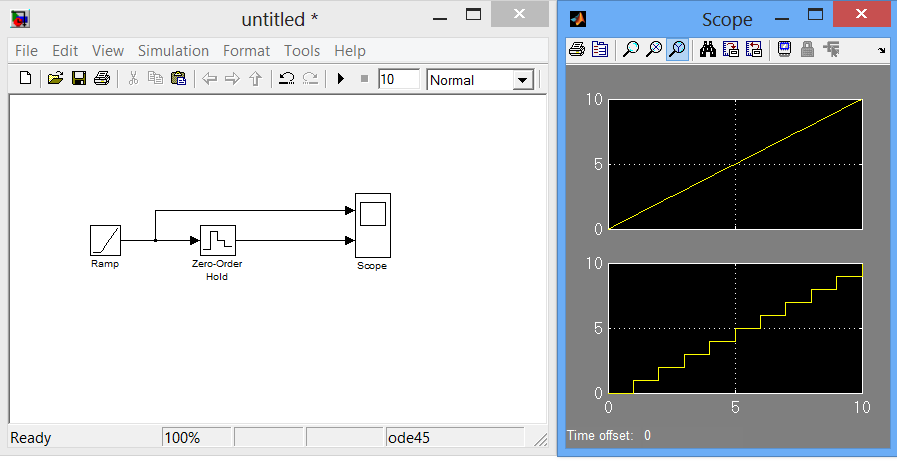Click the Simulink model window icon
Viewport: 897px width, 461px height.
pyautogui.click(x=21, y=20)
